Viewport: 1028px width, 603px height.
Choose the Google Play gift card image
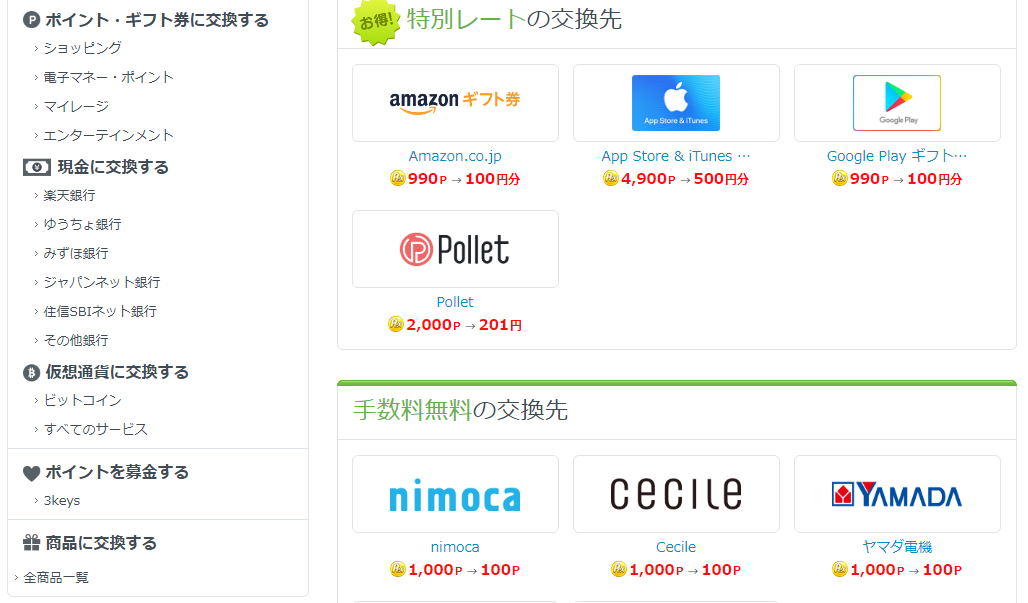[x=897, y=103]
